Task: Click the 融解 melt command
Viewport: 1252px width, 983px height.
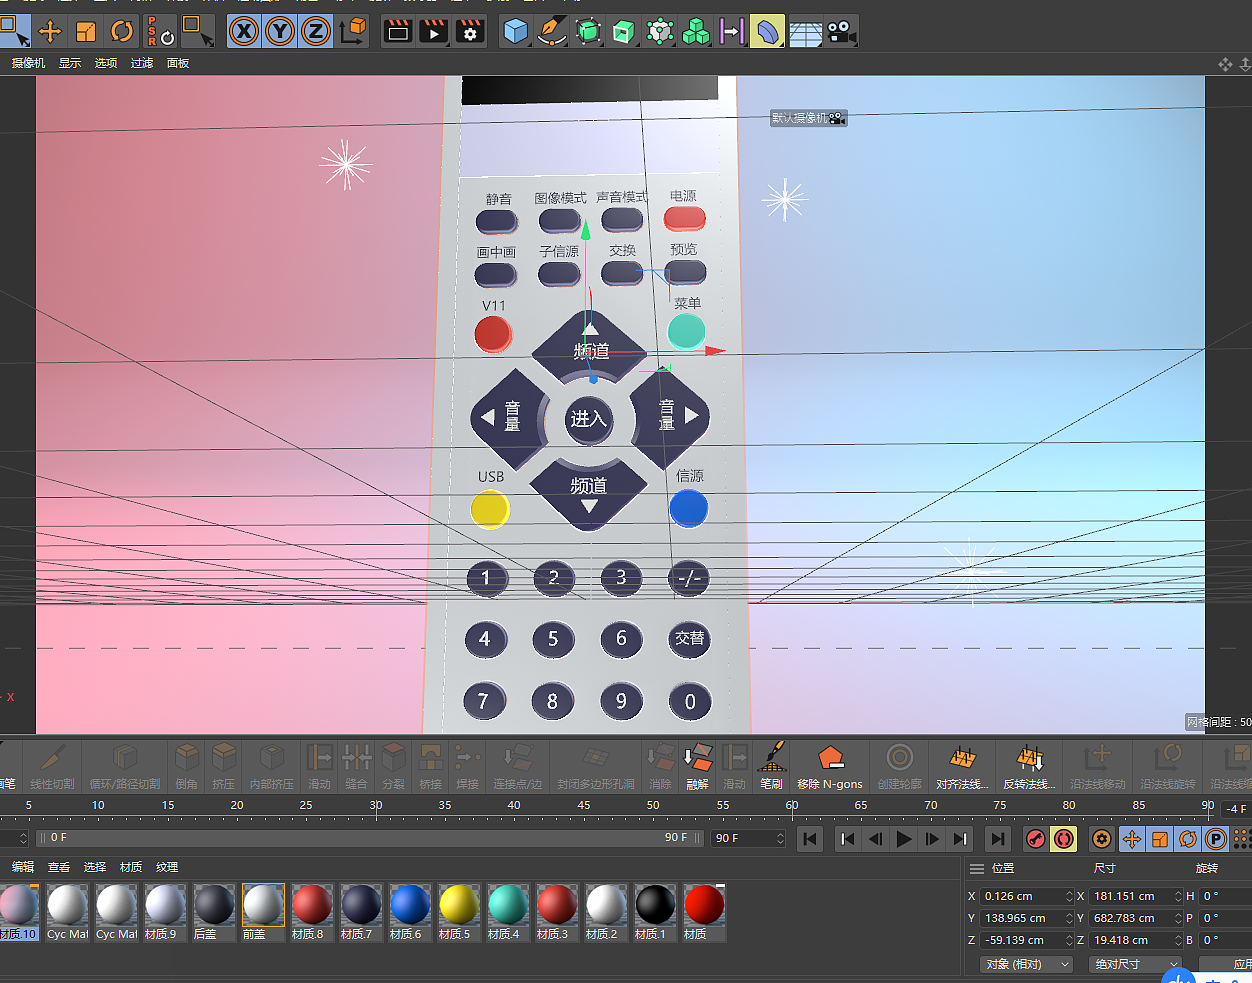Action: pyautogui.click(x=697, y=765)
